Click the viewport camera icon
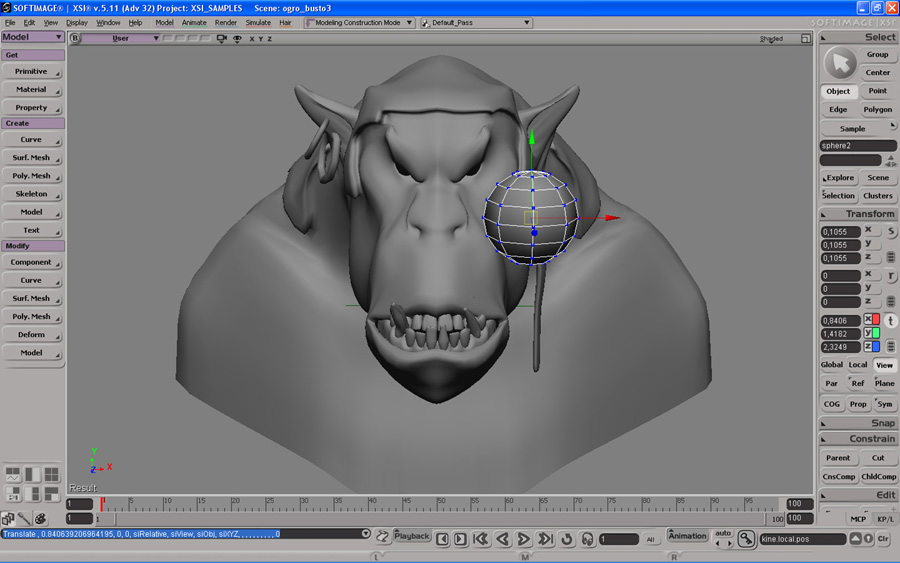 coord(223,39)
